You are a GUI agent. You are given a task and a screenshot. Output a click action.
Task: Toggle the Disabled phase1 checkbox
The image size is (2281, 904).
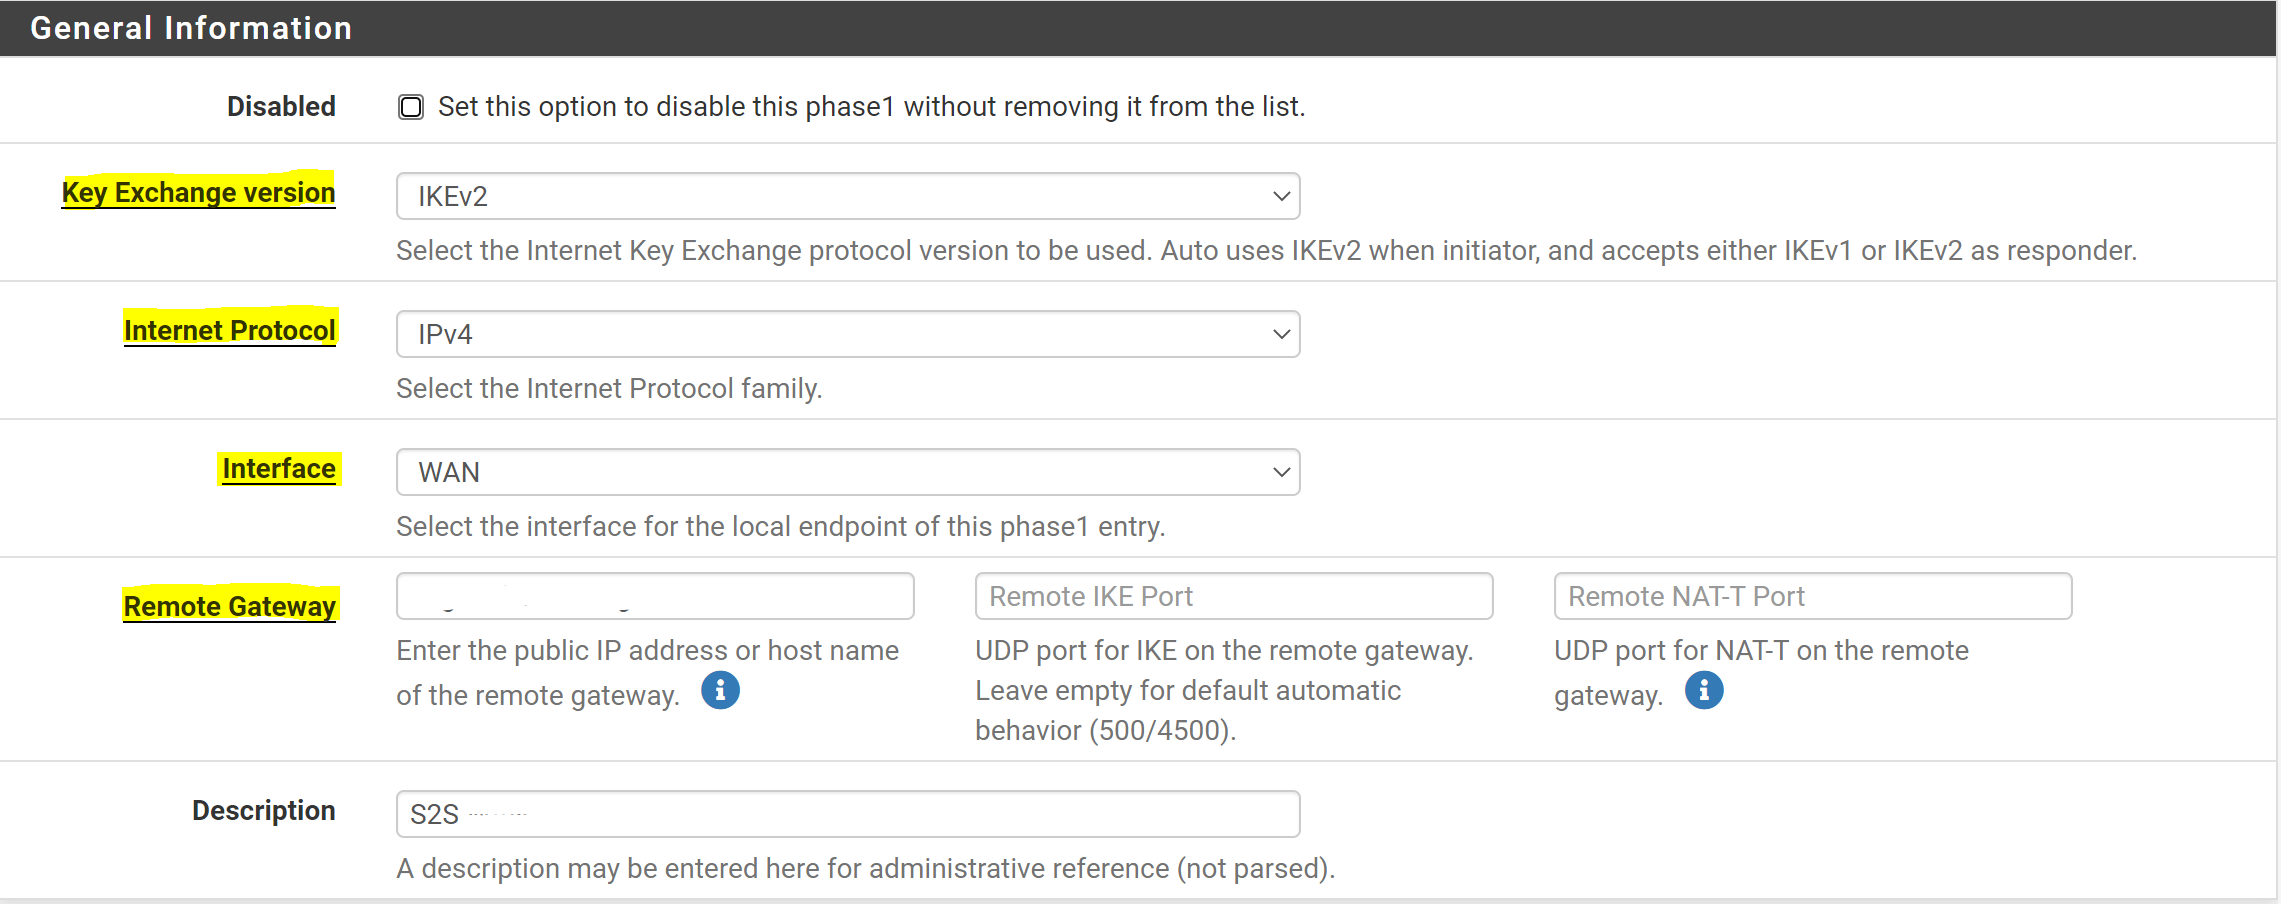pos(411,107)
